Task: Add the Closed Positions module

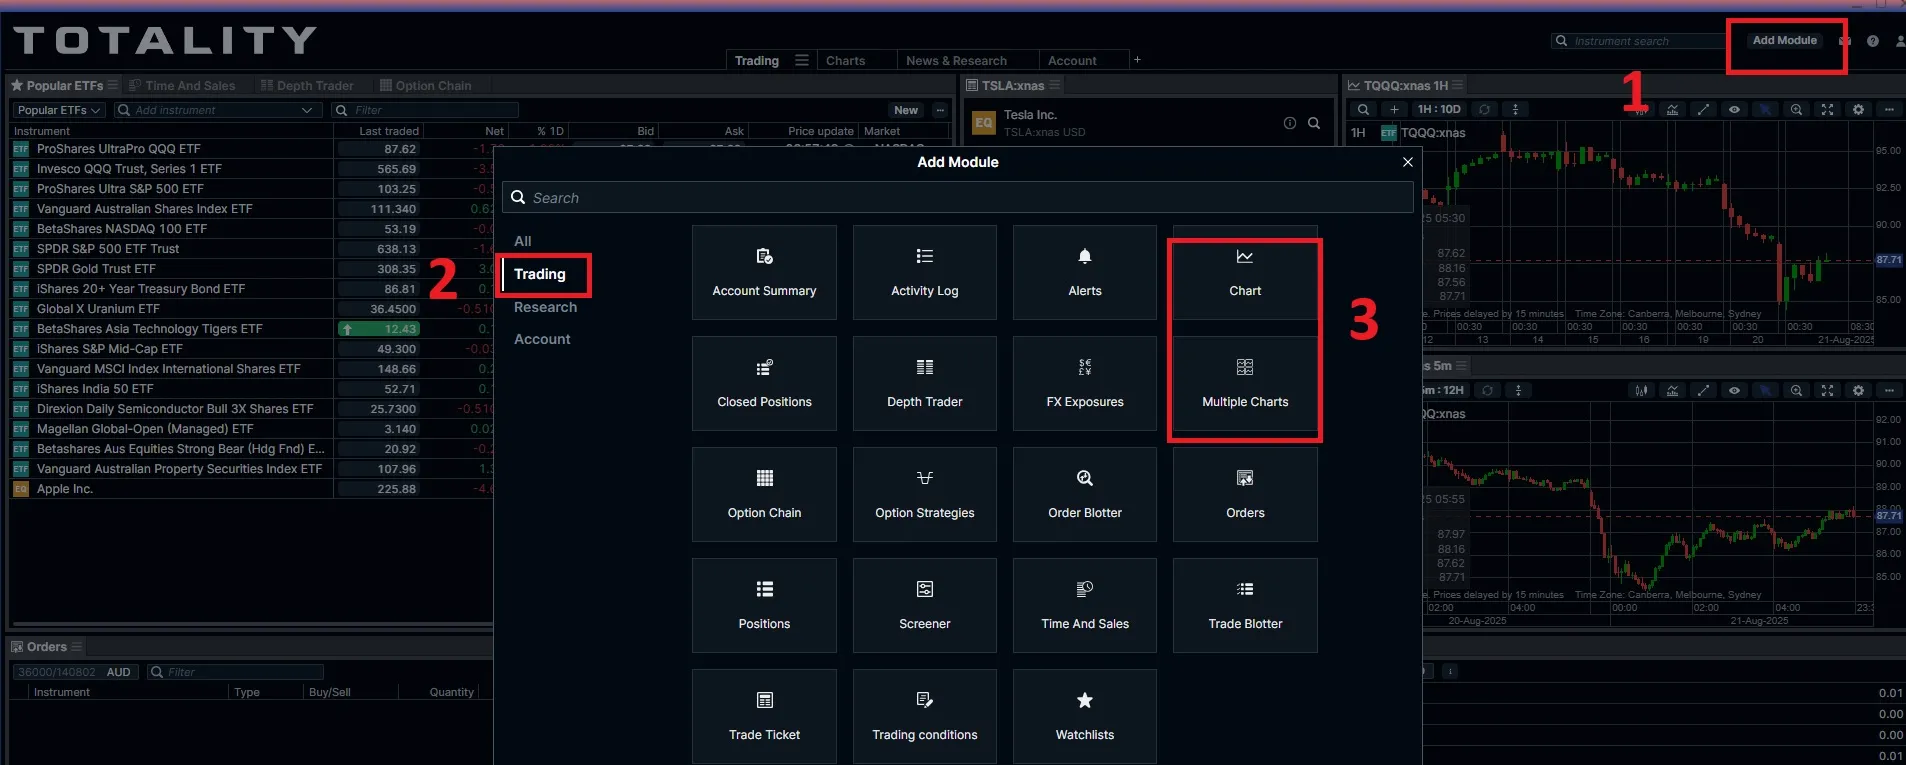Action: [764, 384]
